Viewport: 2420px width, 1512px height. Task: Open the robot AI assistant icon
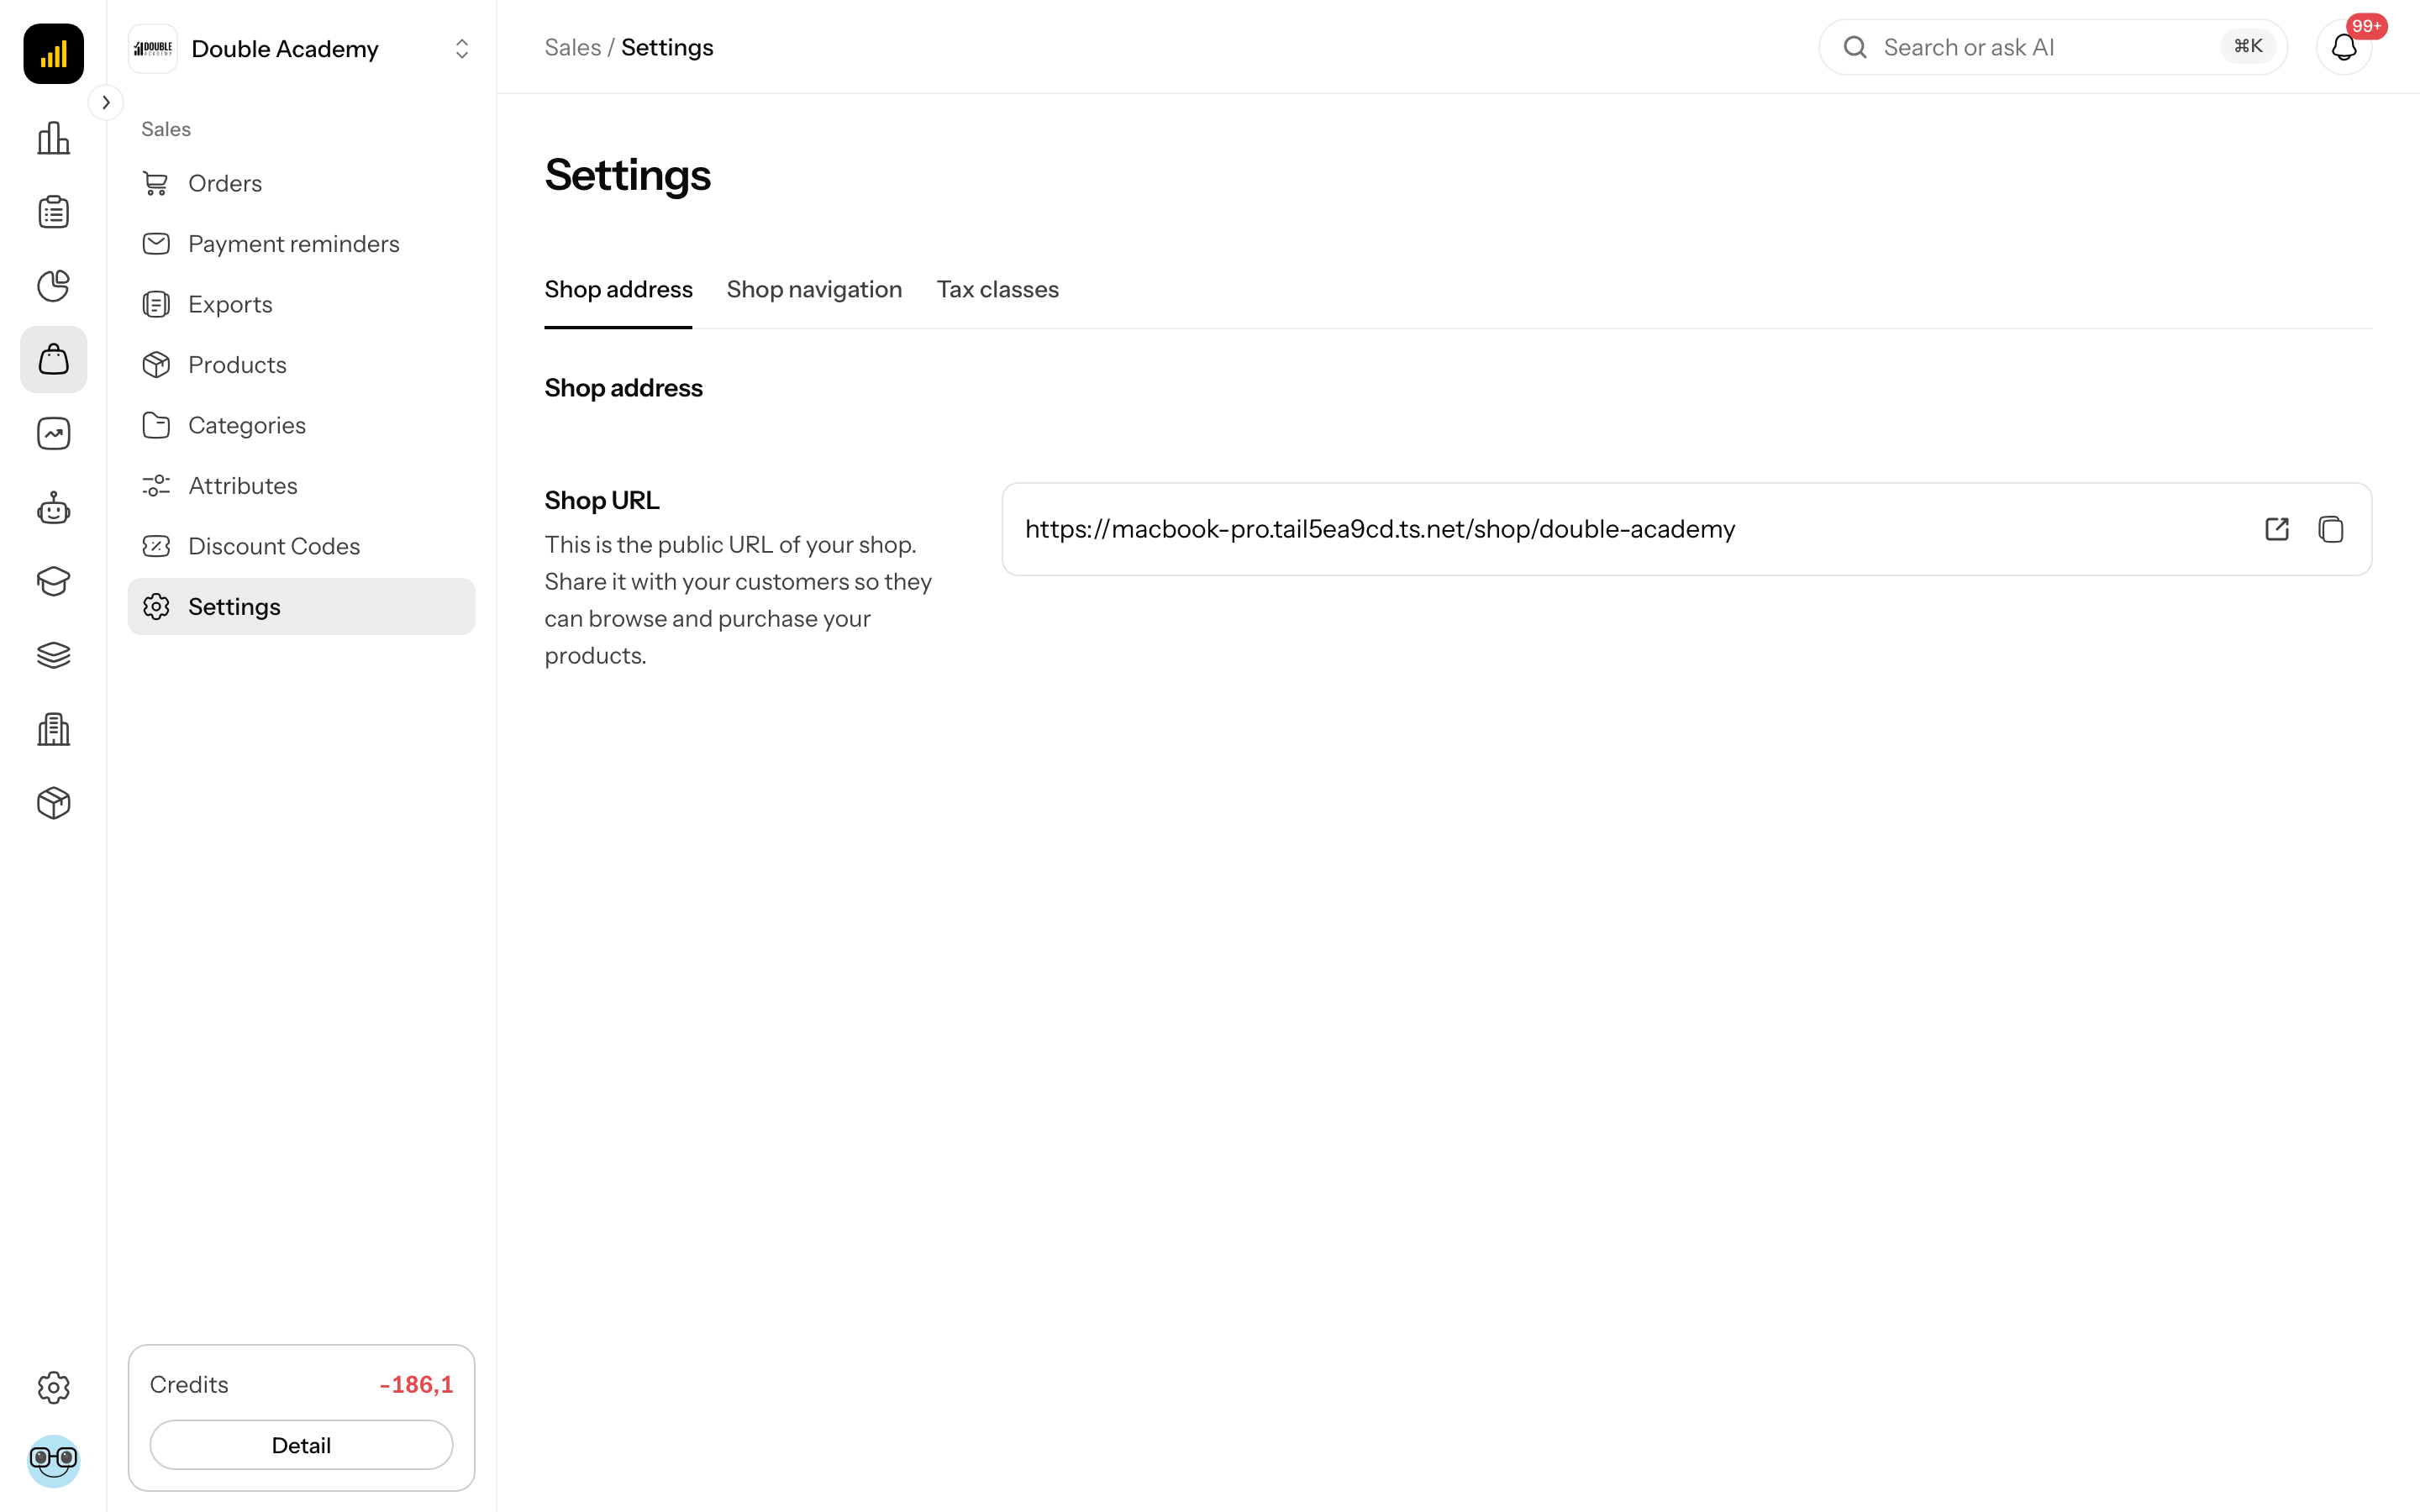click(53, 508)
